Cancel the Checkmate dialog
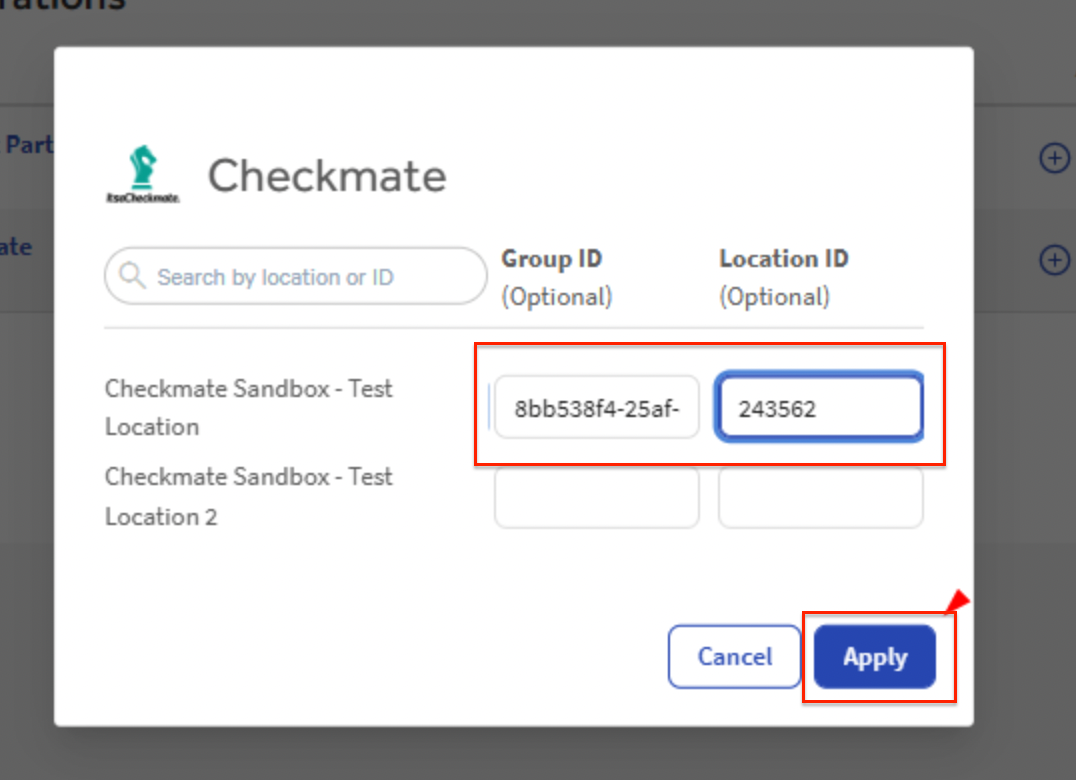This screenshot has width=1076, height=780. coord(734,657)
